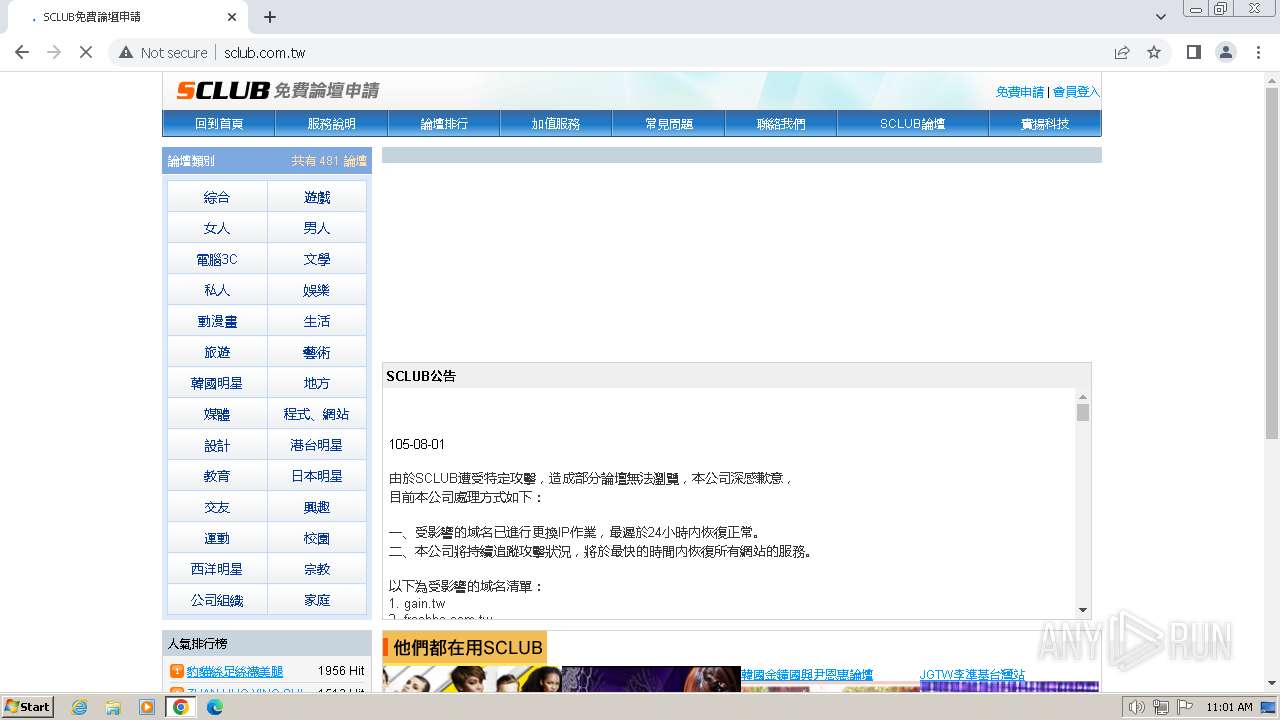Click the network tray icon
Viewport: 1280px width, 720px height.
(x=1161, y=707)
